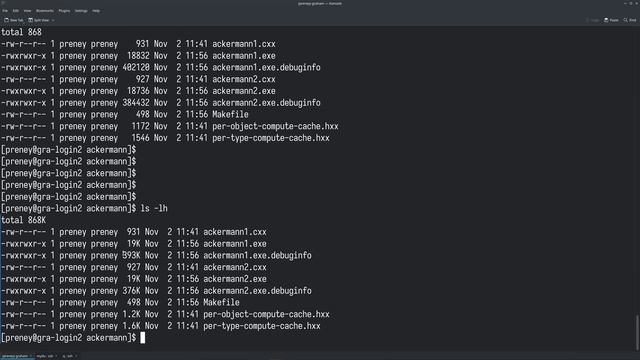
Task: Click '1.6K' size value
Action: coord(131,326)
